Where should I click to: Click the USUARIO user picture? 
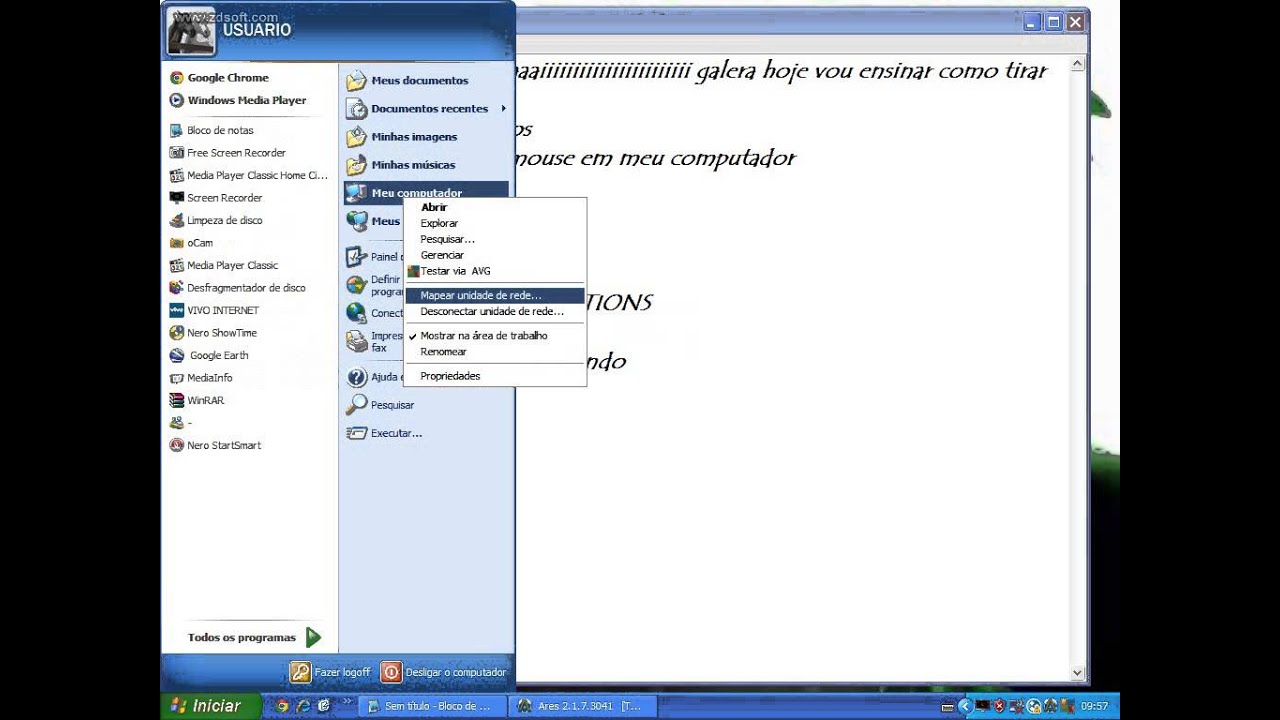point(191,30)
